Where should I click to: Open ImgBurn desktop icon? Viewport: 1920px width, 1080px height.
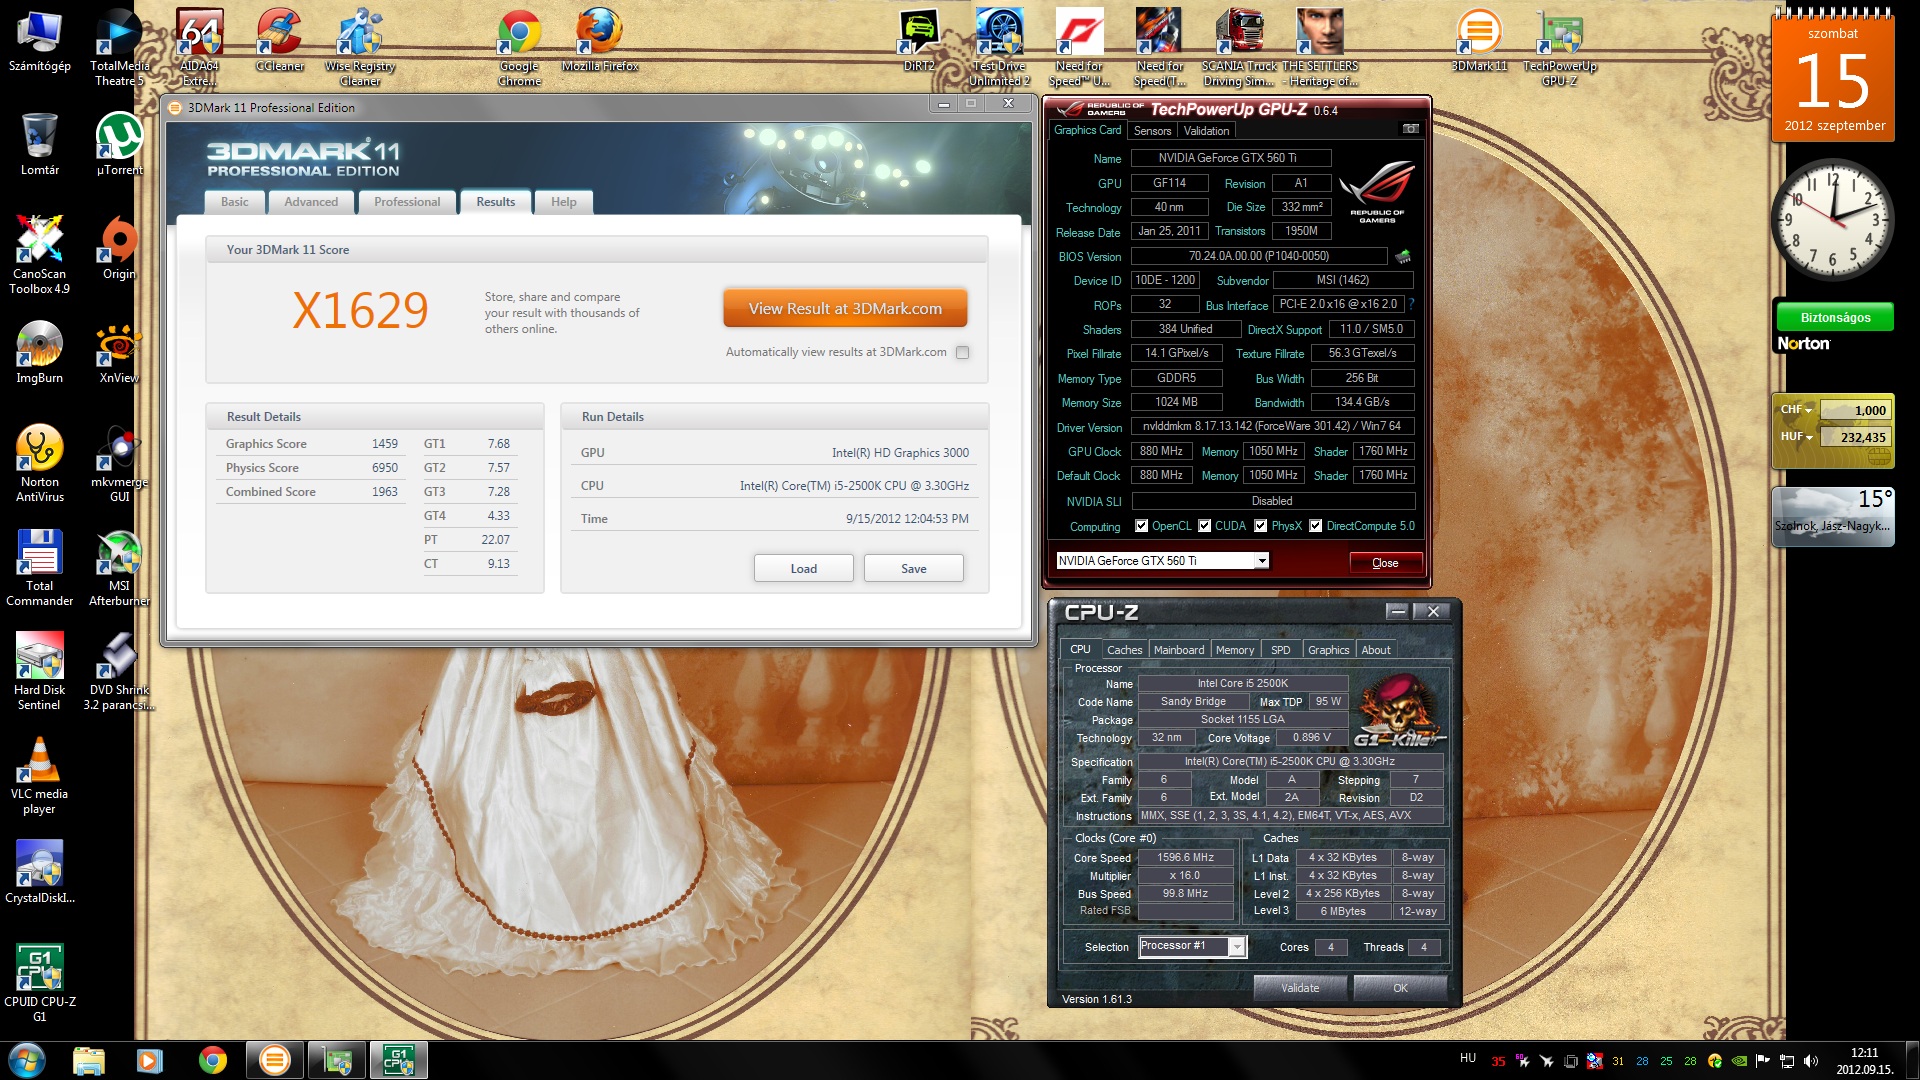click(x=40, y=352)
